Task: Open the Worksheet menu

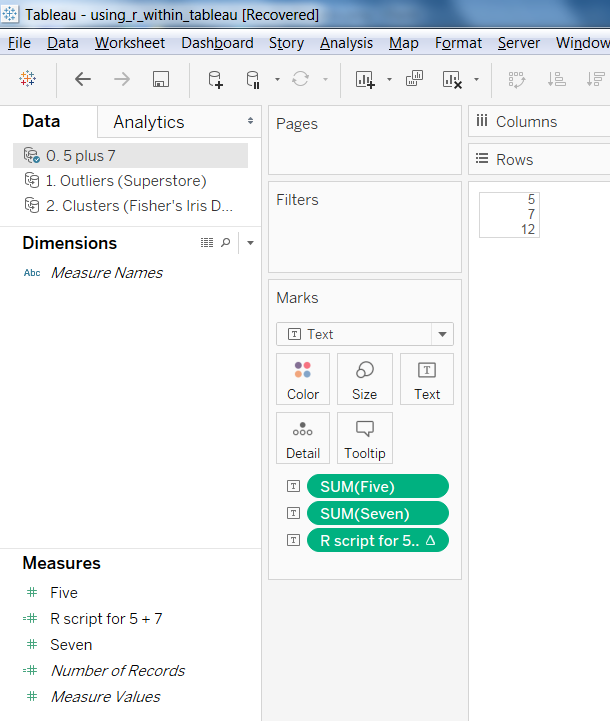Action: coord(130,43)
